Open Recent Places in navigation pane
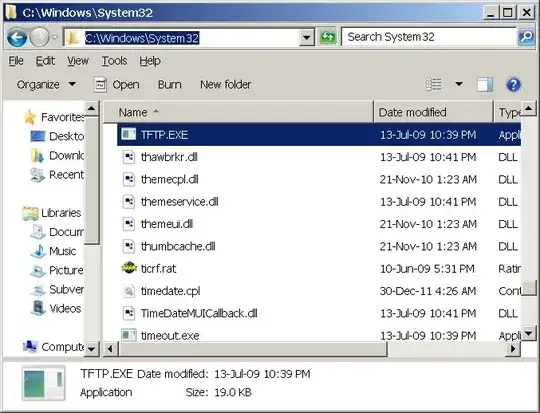 58,175
